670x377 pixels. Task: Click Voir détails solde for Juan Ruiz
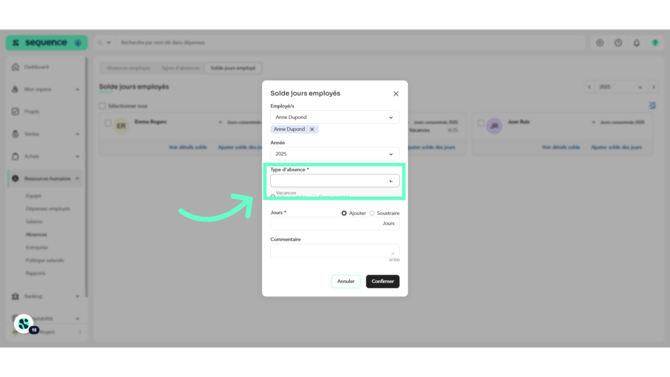click(x=561, y=147)
